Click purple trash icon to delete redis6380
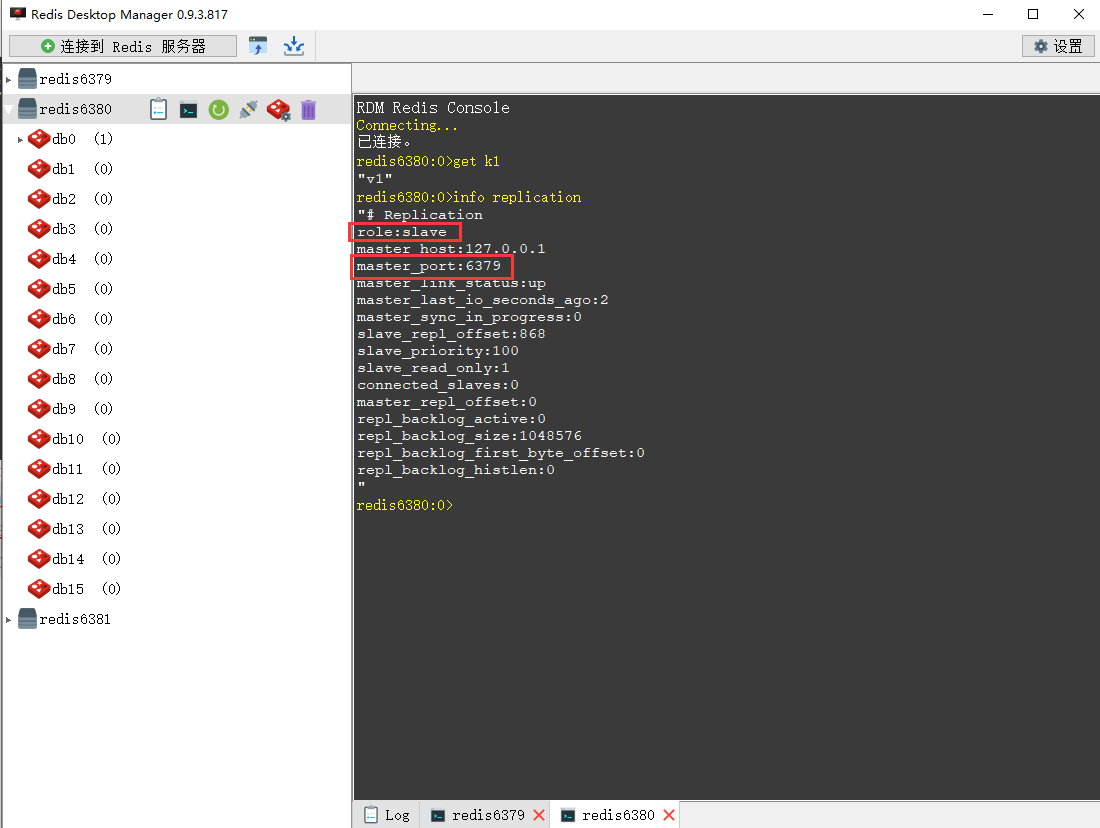This screenshot has height=828, width=1100. click(309, 109)
